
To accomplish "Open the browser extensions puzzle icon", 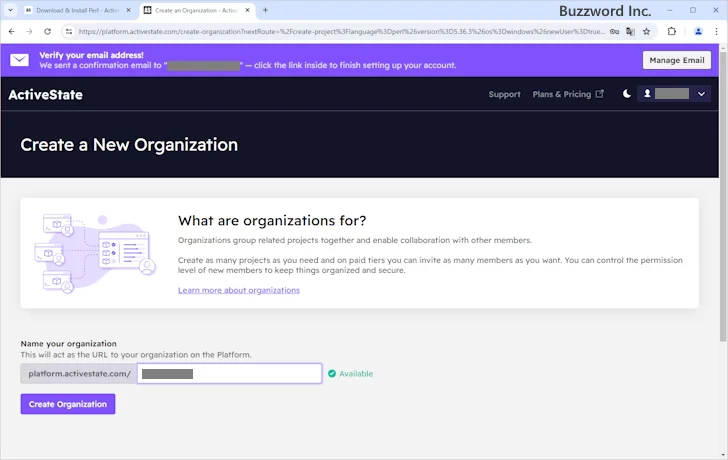I will click(x=671, y=32).
